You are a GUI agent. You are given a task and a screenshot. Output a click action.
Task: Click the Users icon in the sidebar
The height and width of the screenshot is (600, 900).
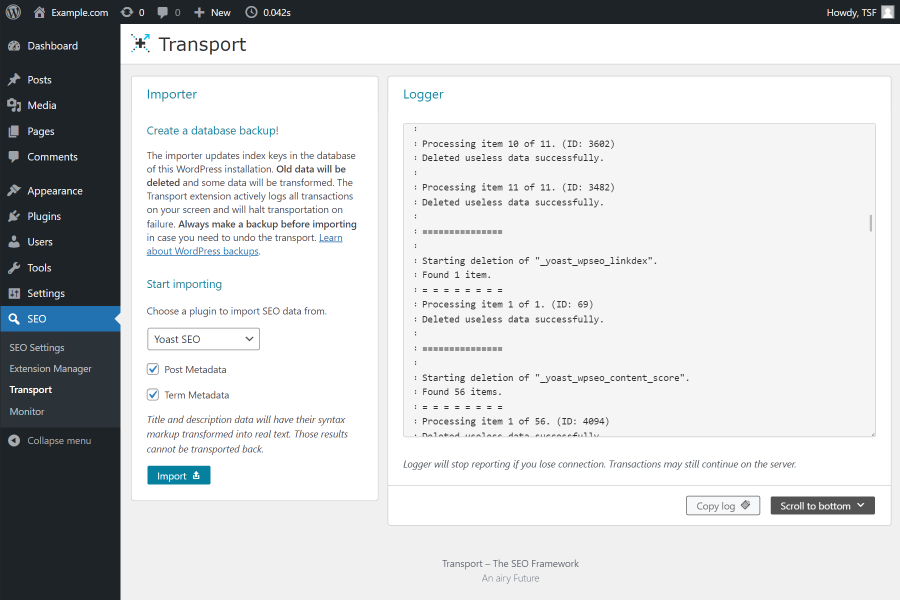(x=14, y=242)
